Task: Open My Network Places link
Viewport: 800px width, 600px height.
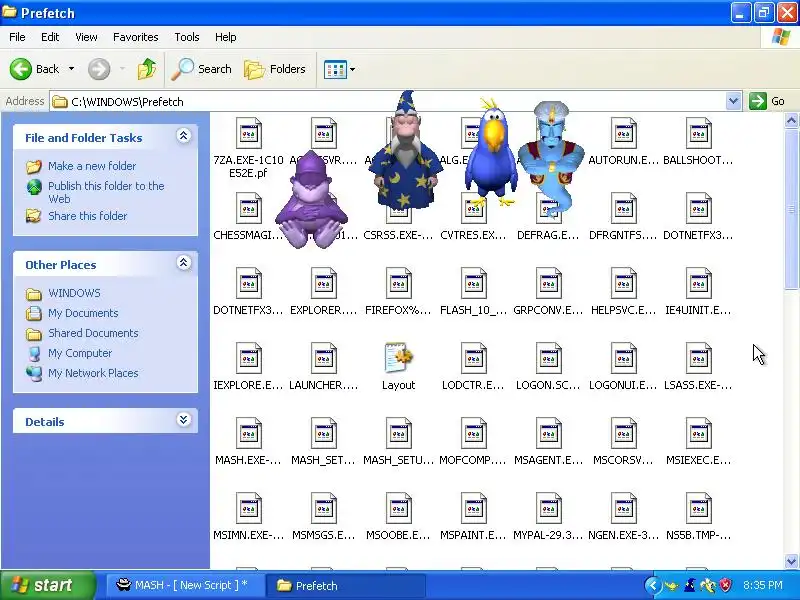Action: [93, 373]
